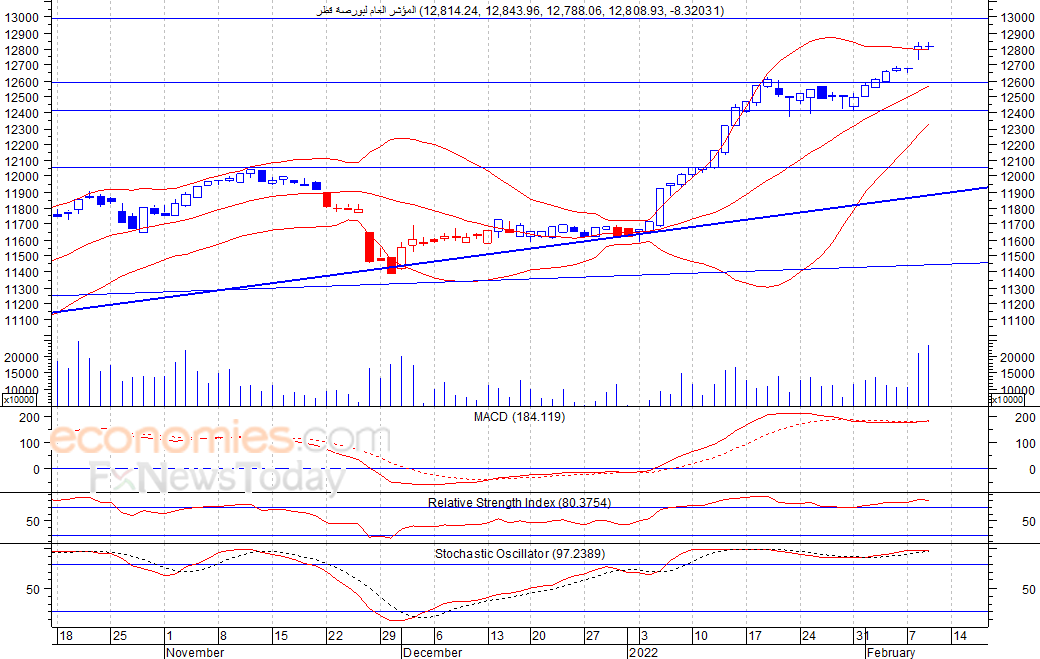Click date label 22 on the time axis
Screen dimensions: 1040x659
click(336, 636)
